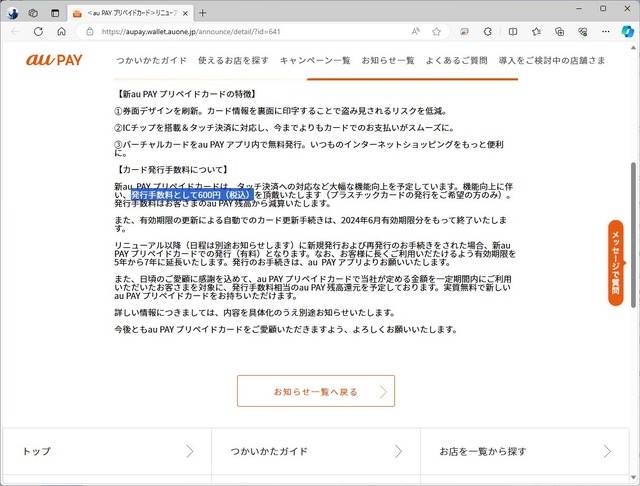Open the Workspaces icon in title bar
This screenshot has height=486, width=640.
33,13
